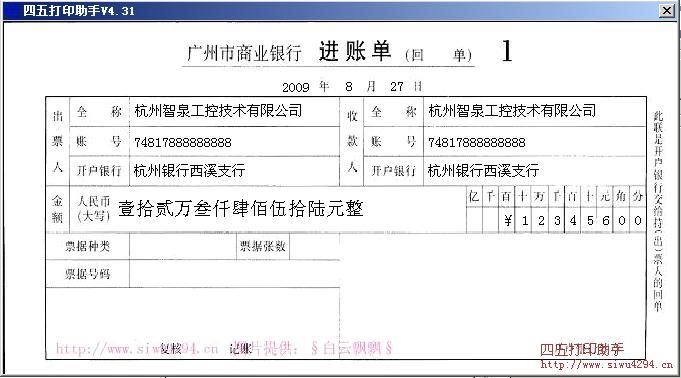The image size is (681, 378).
Task: Edit the payer (出票人) full name 杭州智泉工控技术有限公司
Action: tap(218, 111)
